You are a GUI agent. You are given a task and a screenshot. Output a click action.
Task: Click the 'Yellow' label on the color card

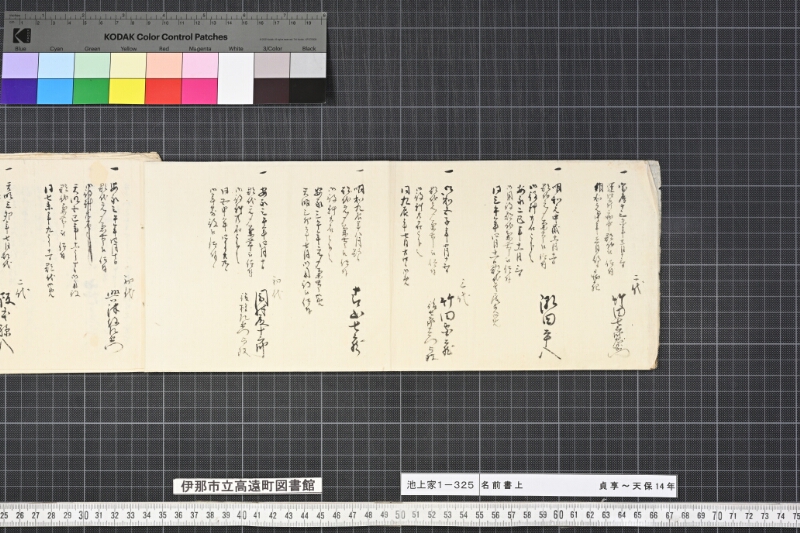129,49
